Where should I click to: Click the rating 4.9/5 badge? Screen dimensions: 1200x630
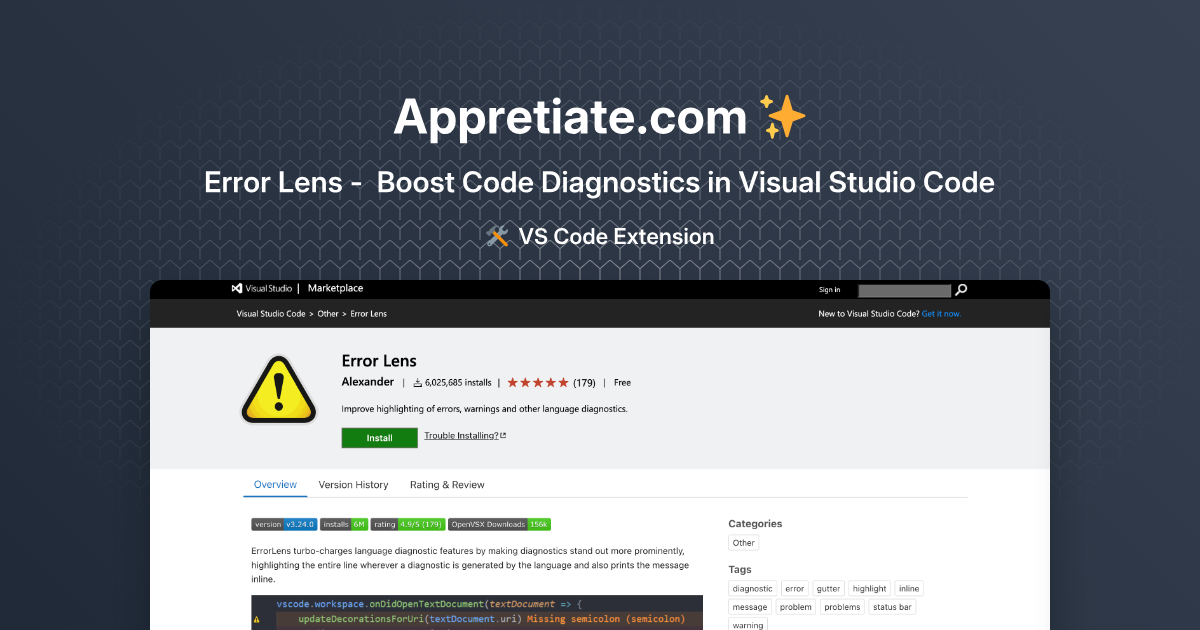tap(408, 524)
